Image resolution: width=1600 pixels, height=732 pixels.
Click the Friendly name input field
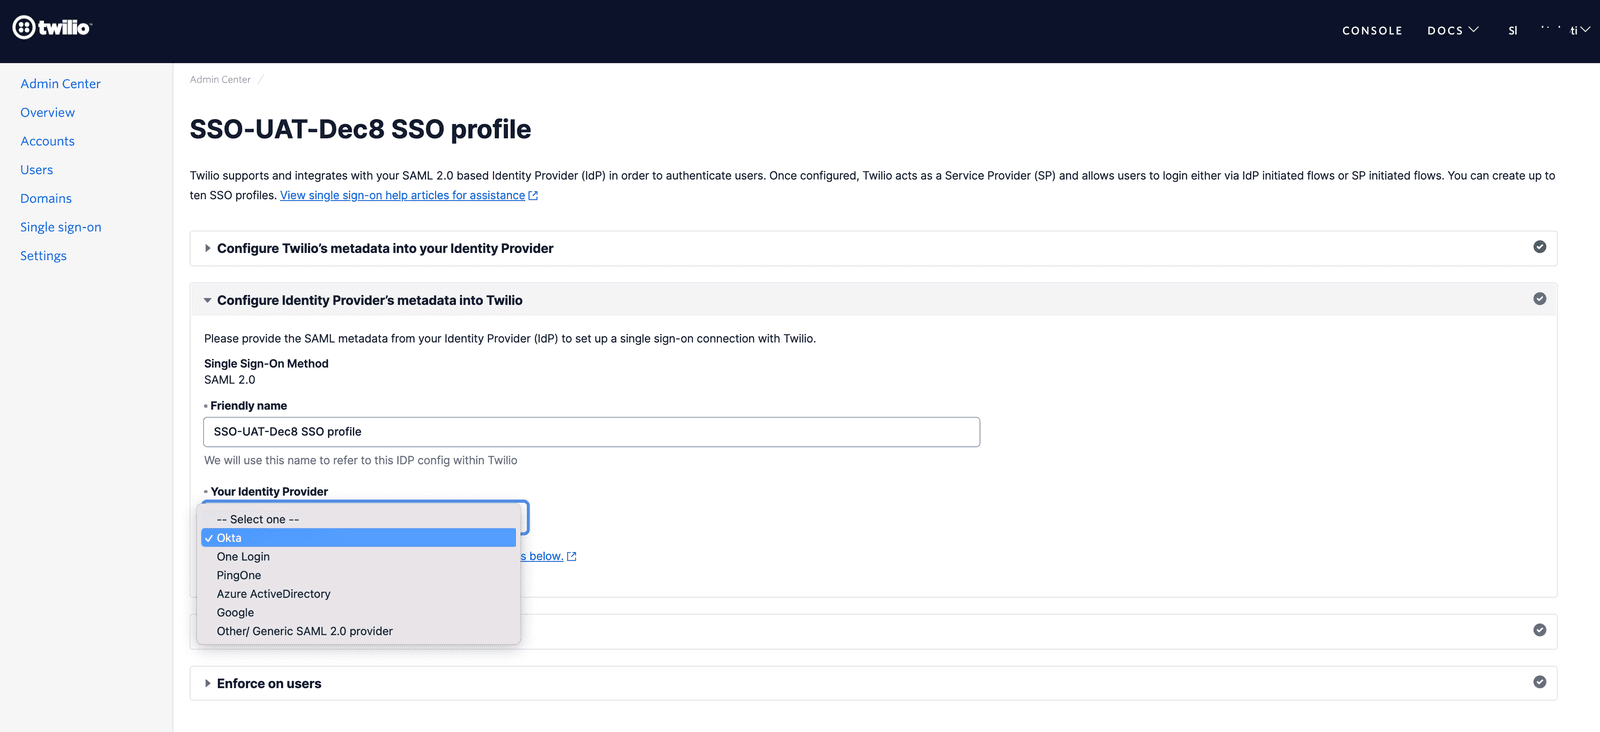tap(591, 432)
